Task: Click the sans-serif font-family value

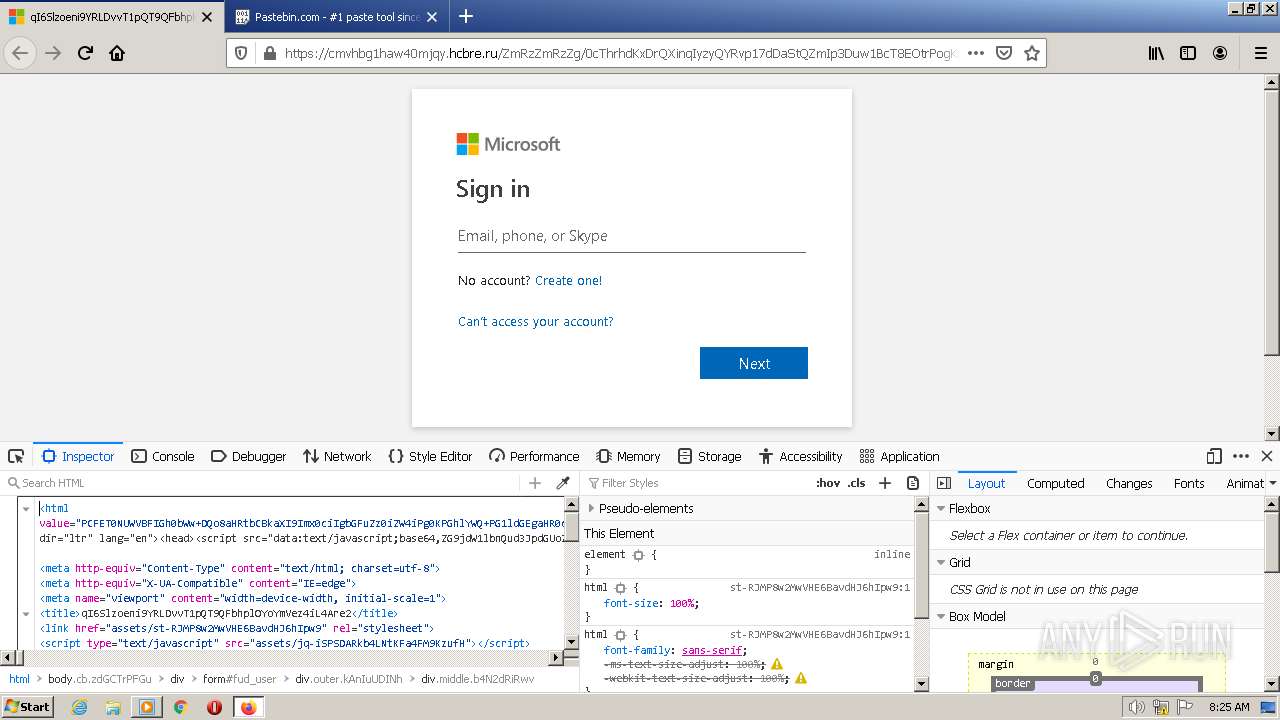Action: click(713, 650)
